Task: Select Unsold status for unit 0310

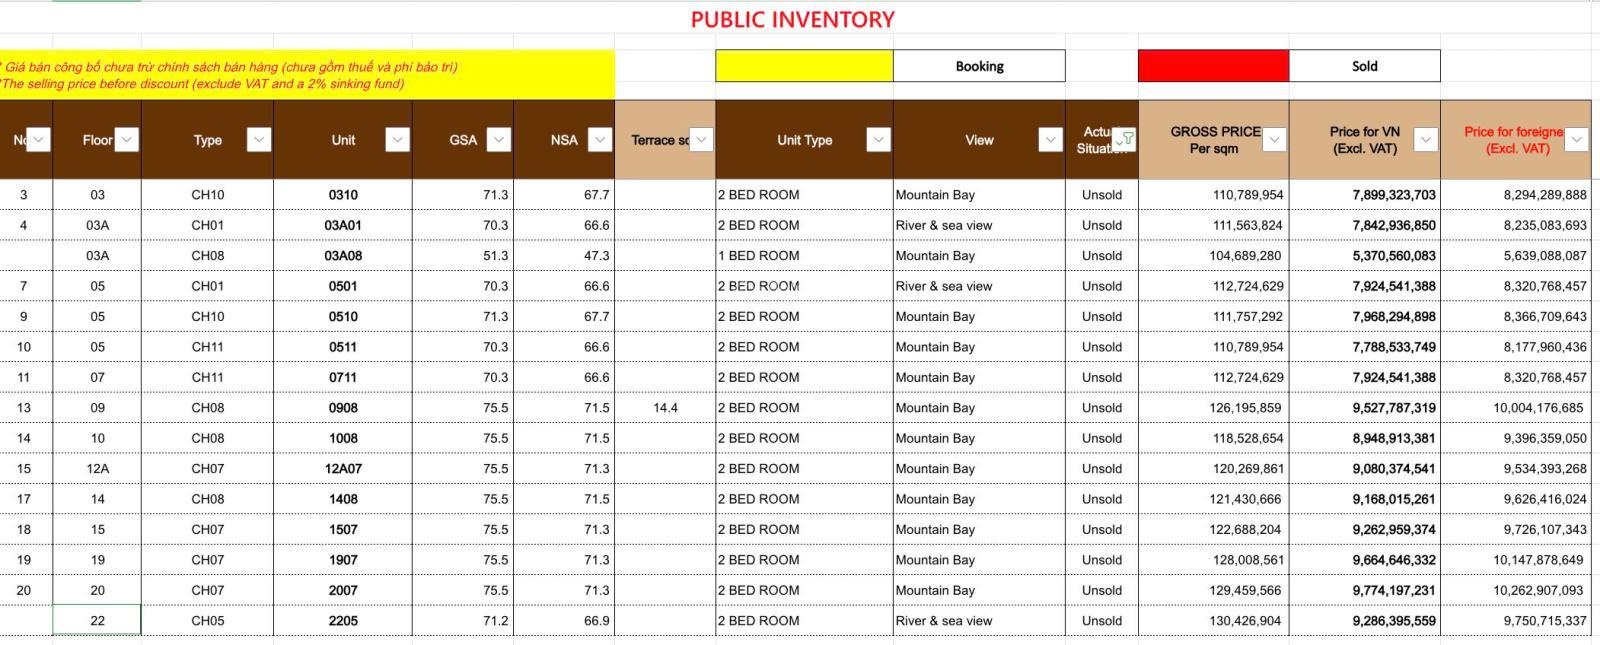Action: pyautogui.click(x=1102, y=195)
